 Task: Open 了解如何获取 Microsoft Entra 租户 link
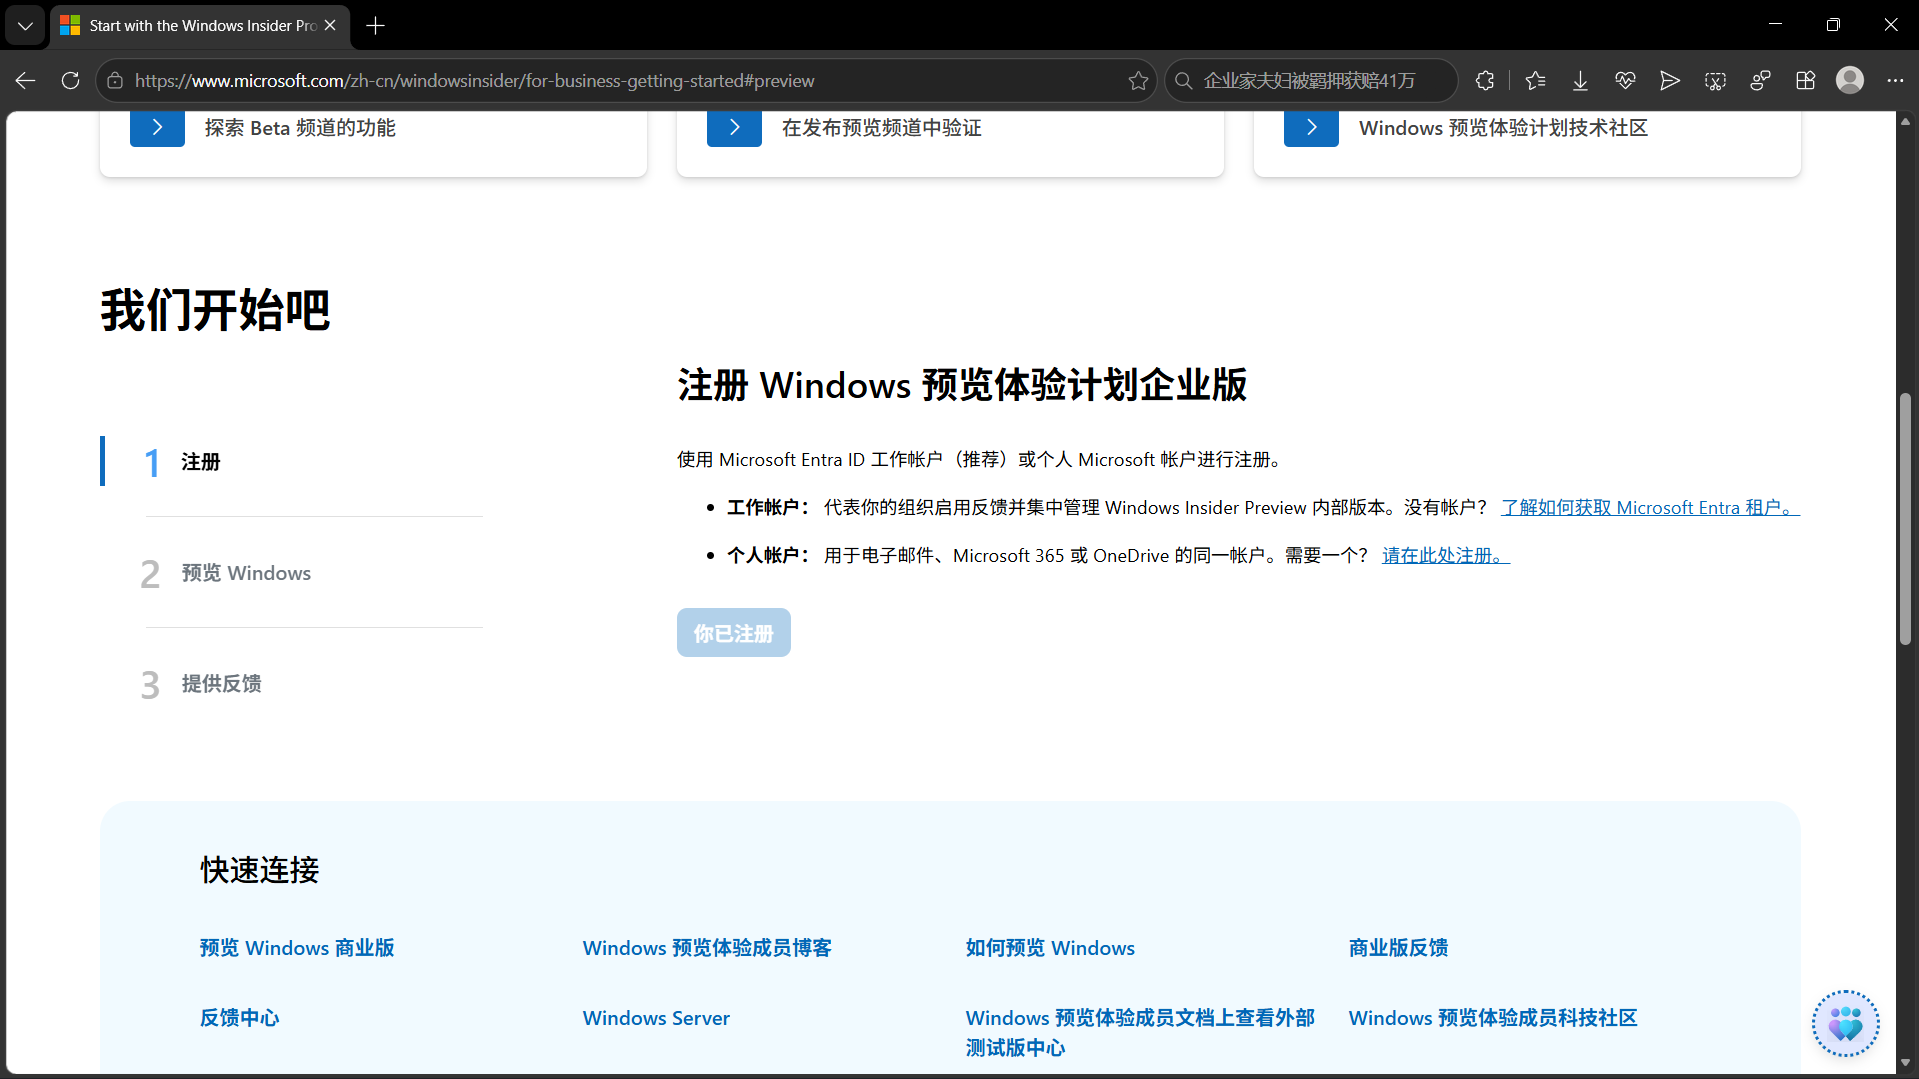coord(1650,508)
